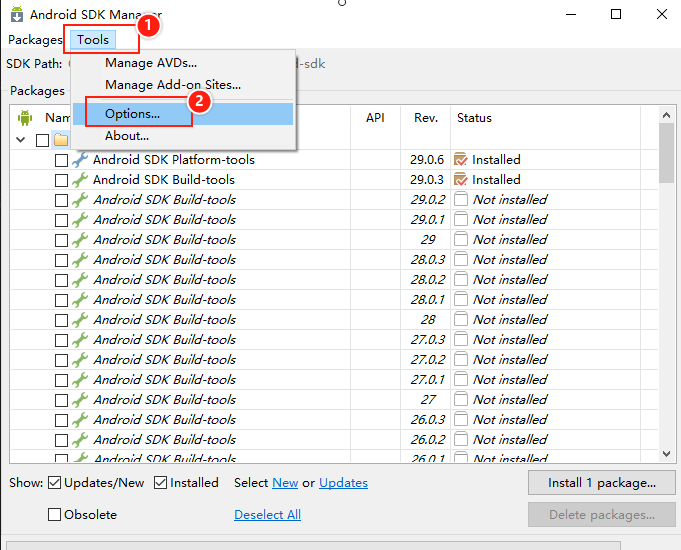Viewport: 681px width, 550px height.
Task: Click wrench icon for Build-tools 29.0.2
Action: point(80,200)
